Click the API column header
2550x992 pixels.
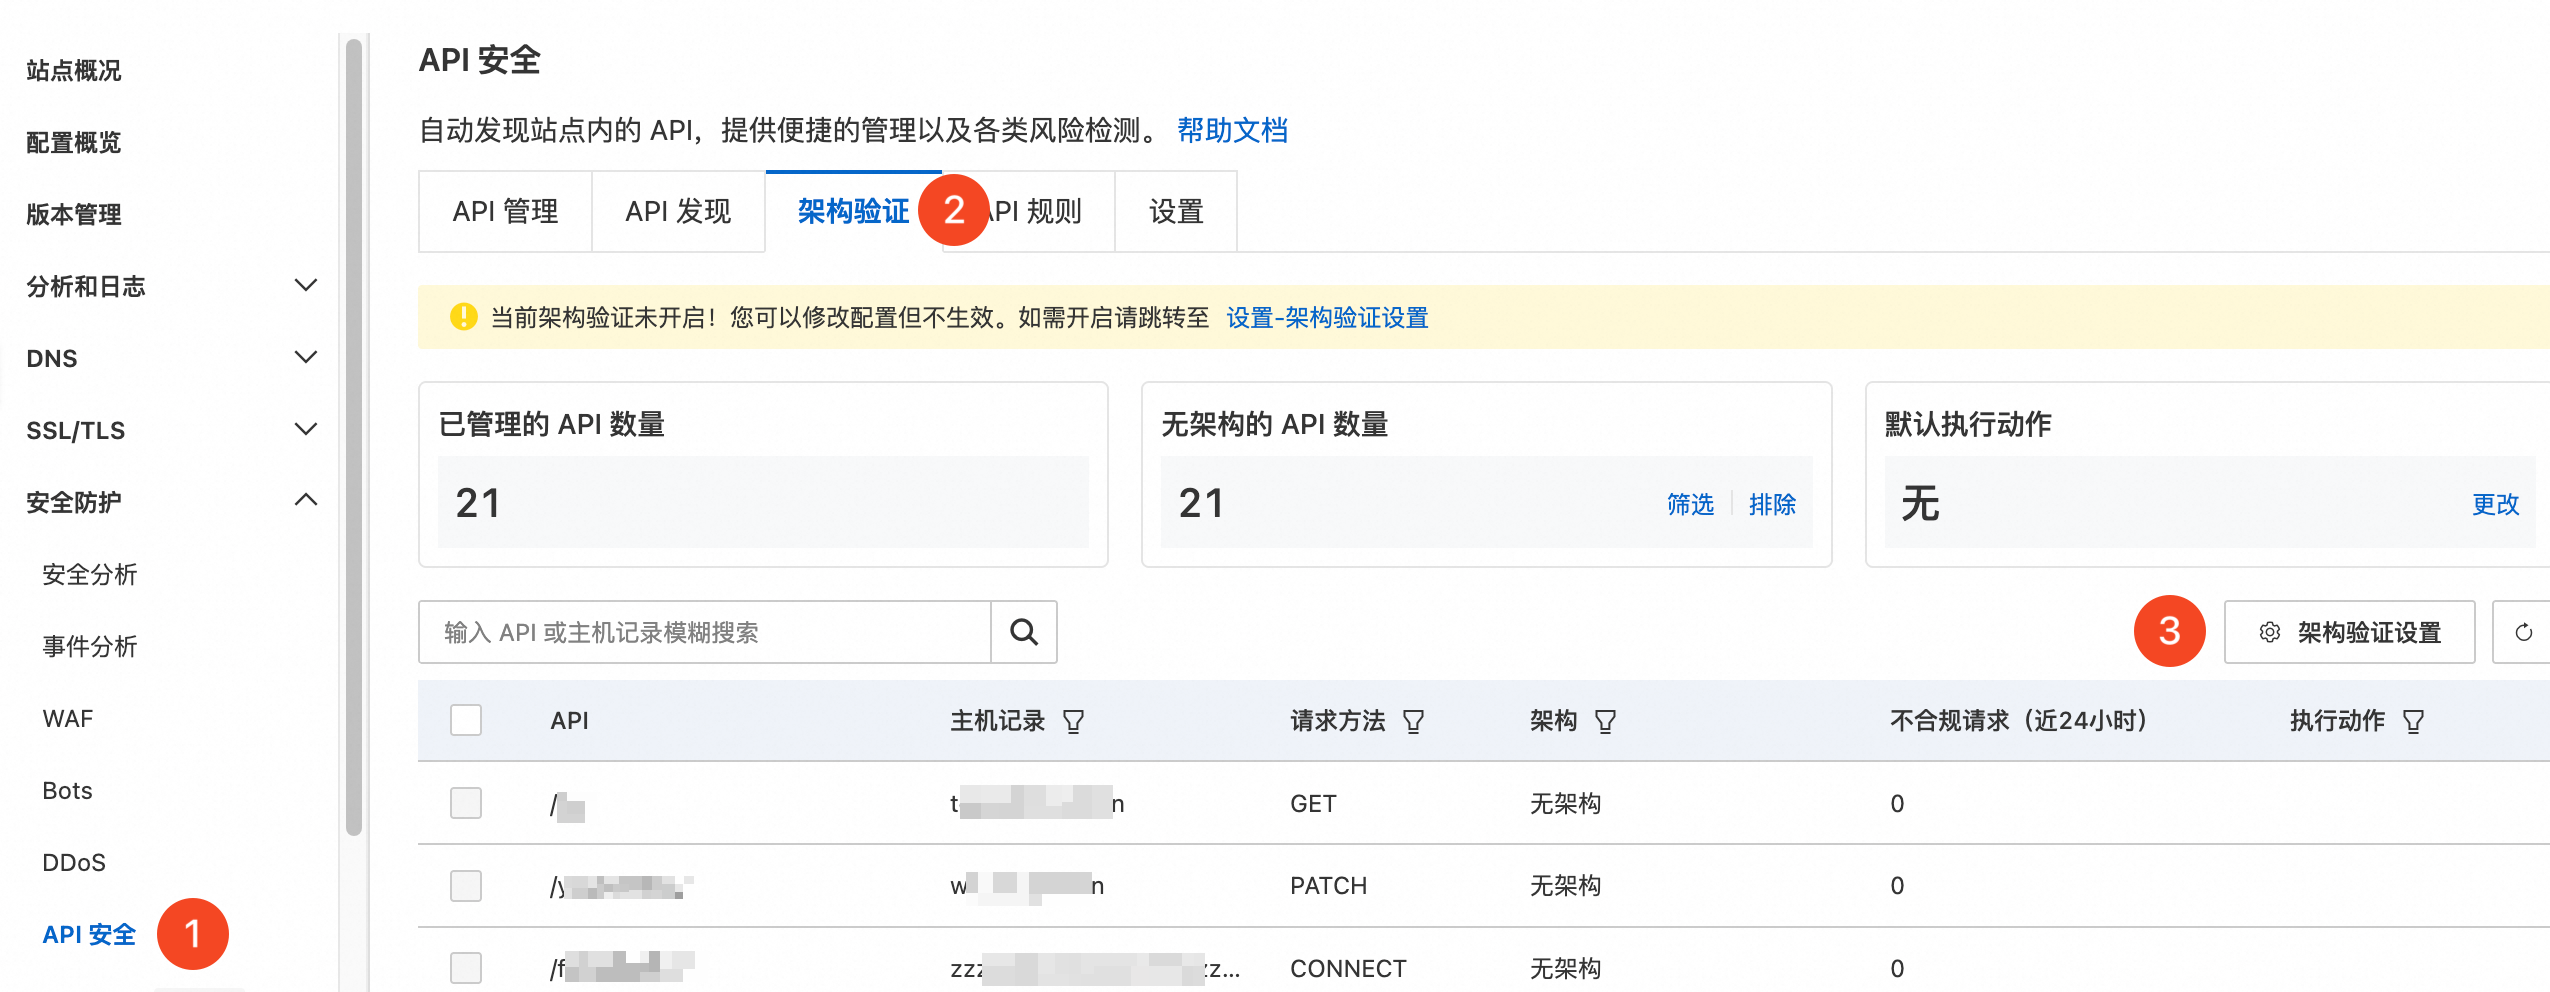point(569,720)
